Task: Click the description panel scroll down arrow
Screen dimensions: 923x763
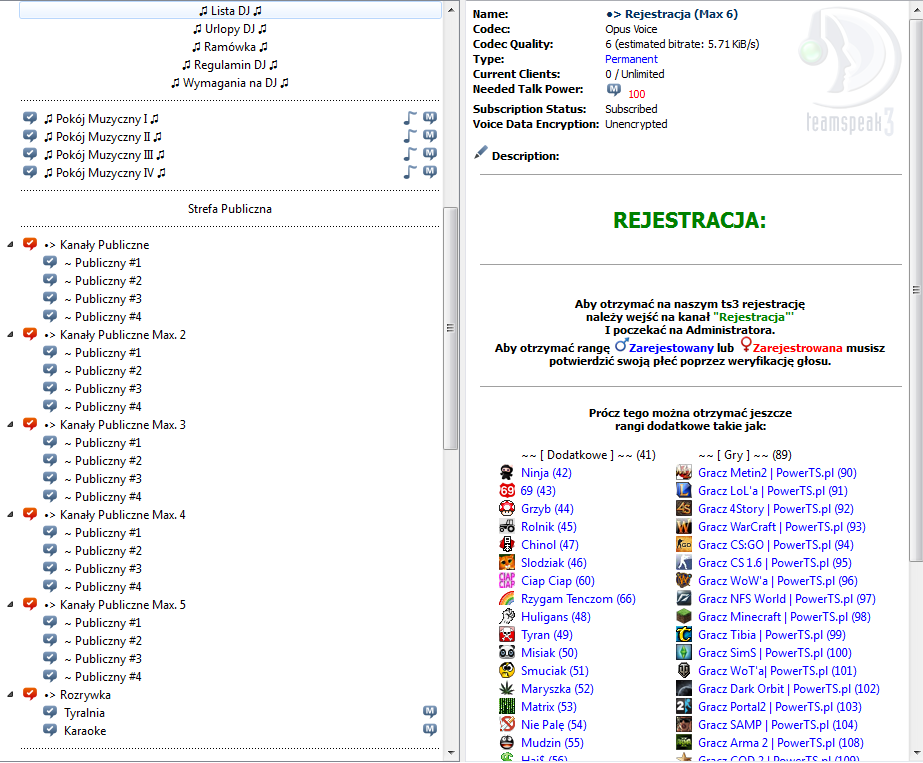Action: (x=917, y=753)
